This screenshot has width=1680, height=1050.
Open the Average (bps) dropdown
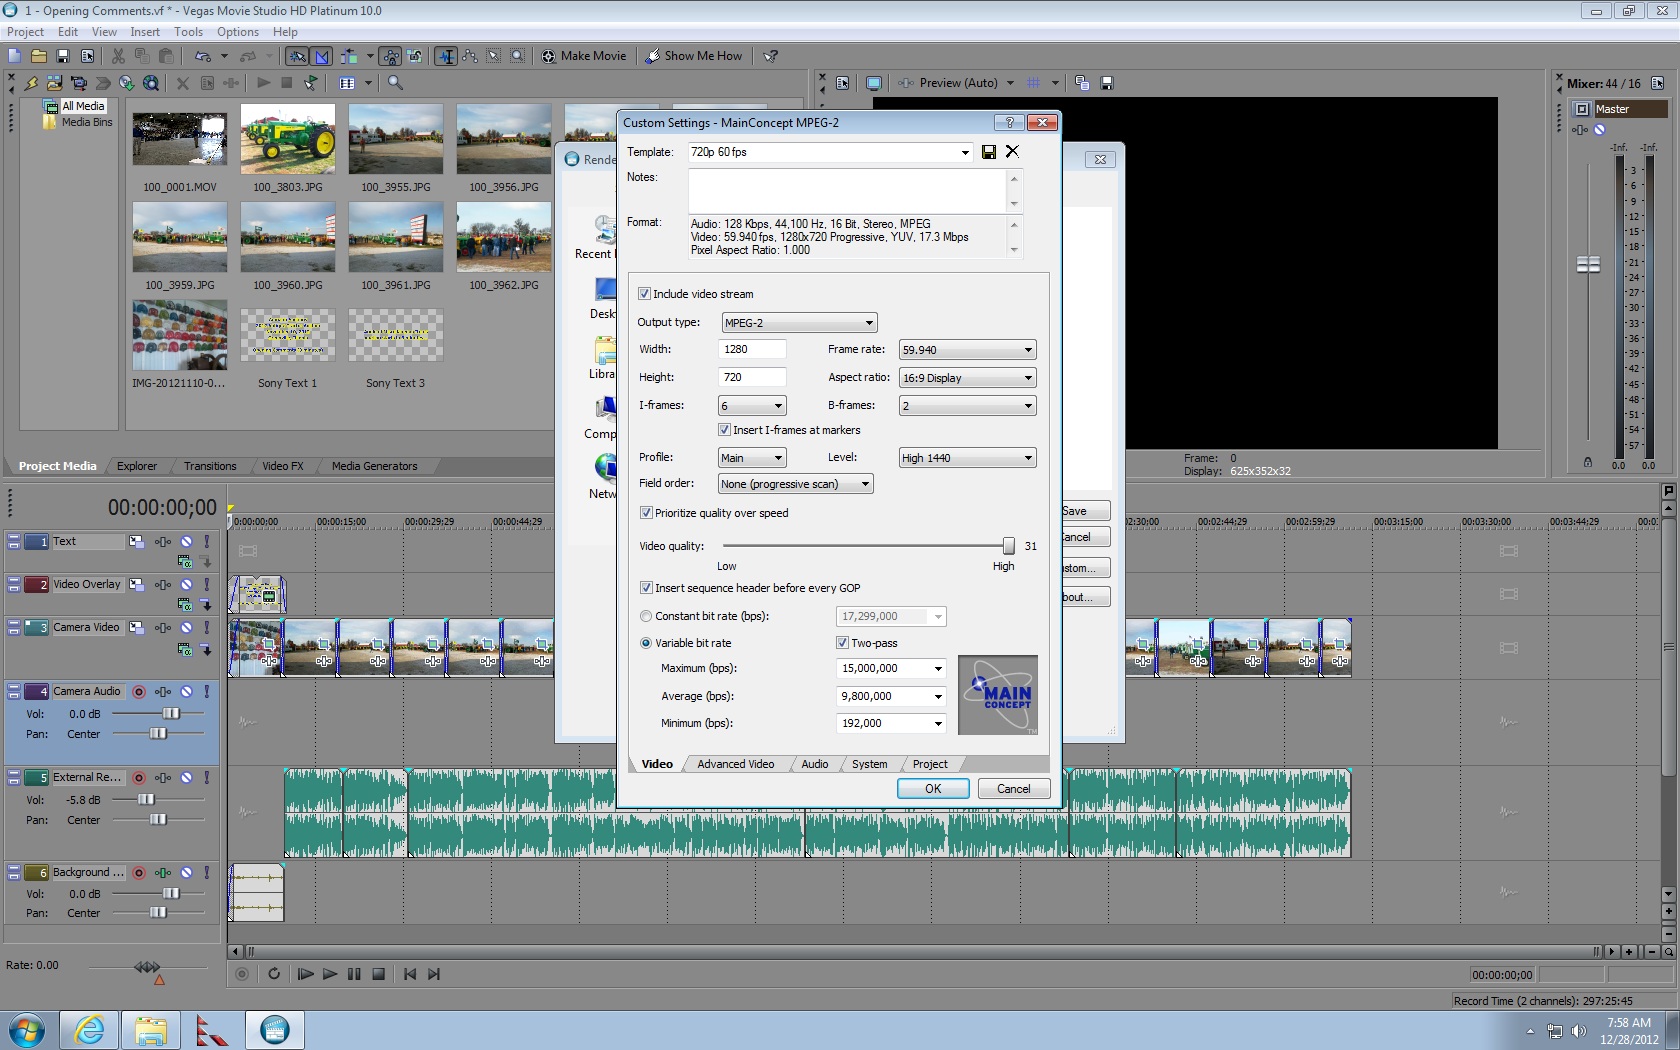click(x=938, y=696)
